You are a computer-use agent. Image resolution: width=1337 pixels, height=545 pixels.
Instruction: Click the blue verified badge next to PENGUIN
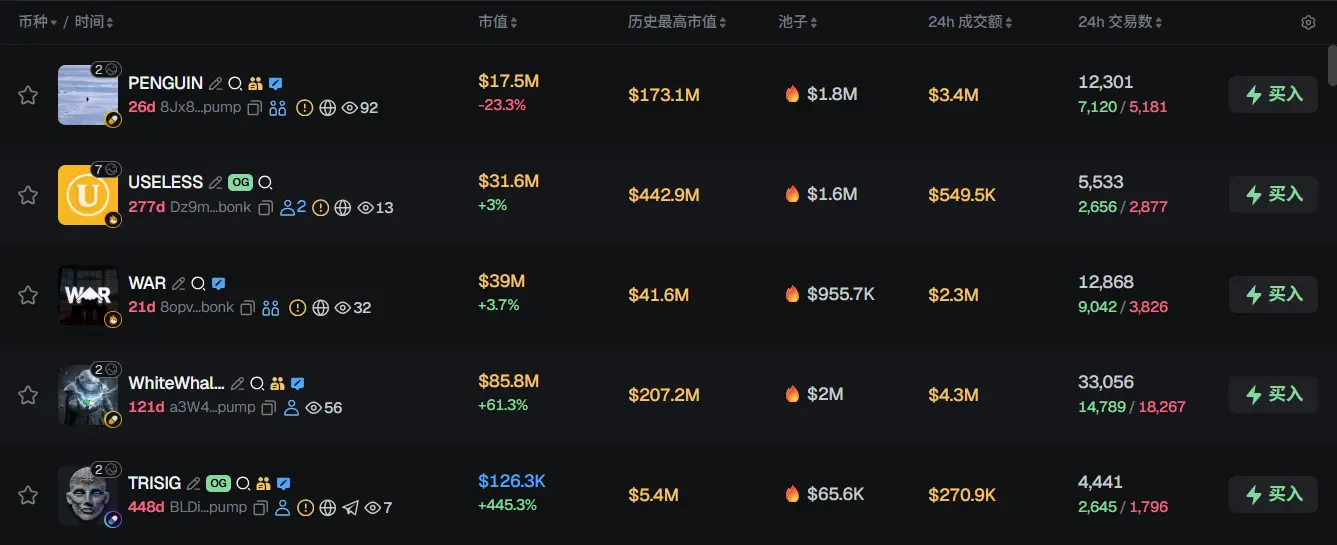pos(276,84)
